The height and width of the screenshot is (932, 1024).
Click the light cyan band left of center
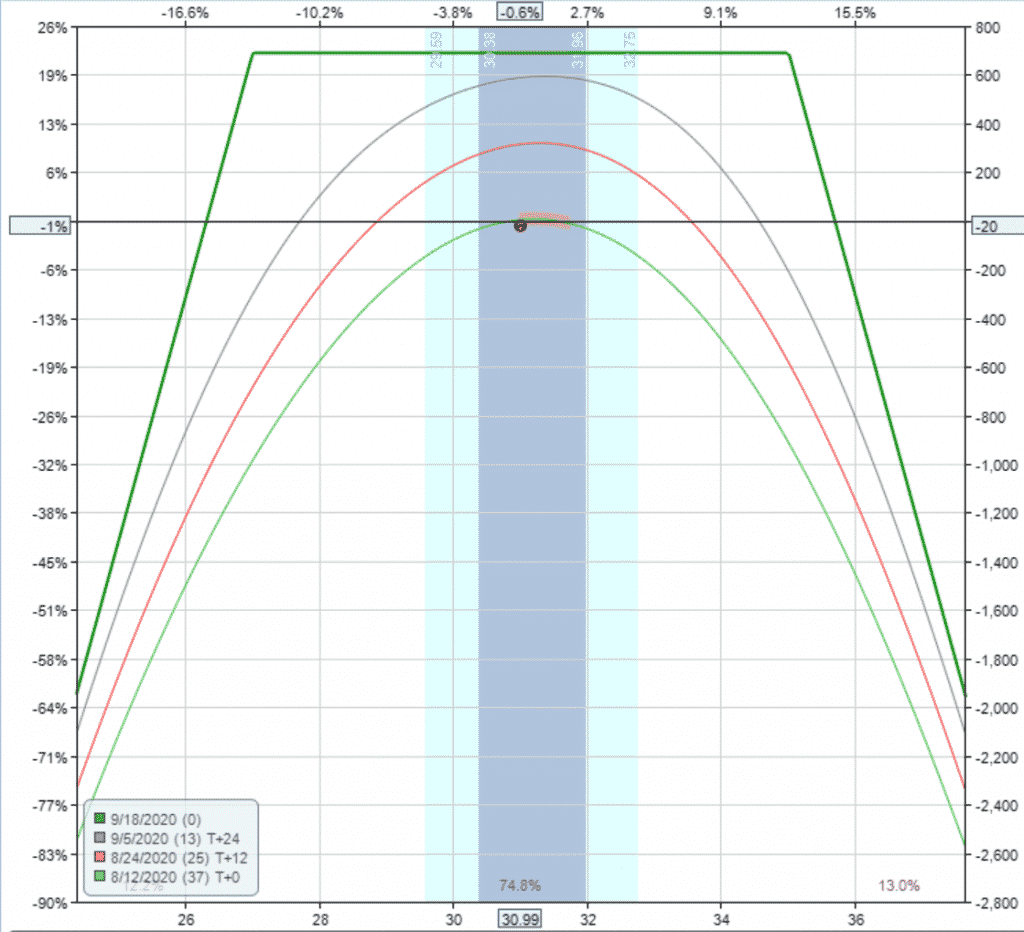(451, 522)
